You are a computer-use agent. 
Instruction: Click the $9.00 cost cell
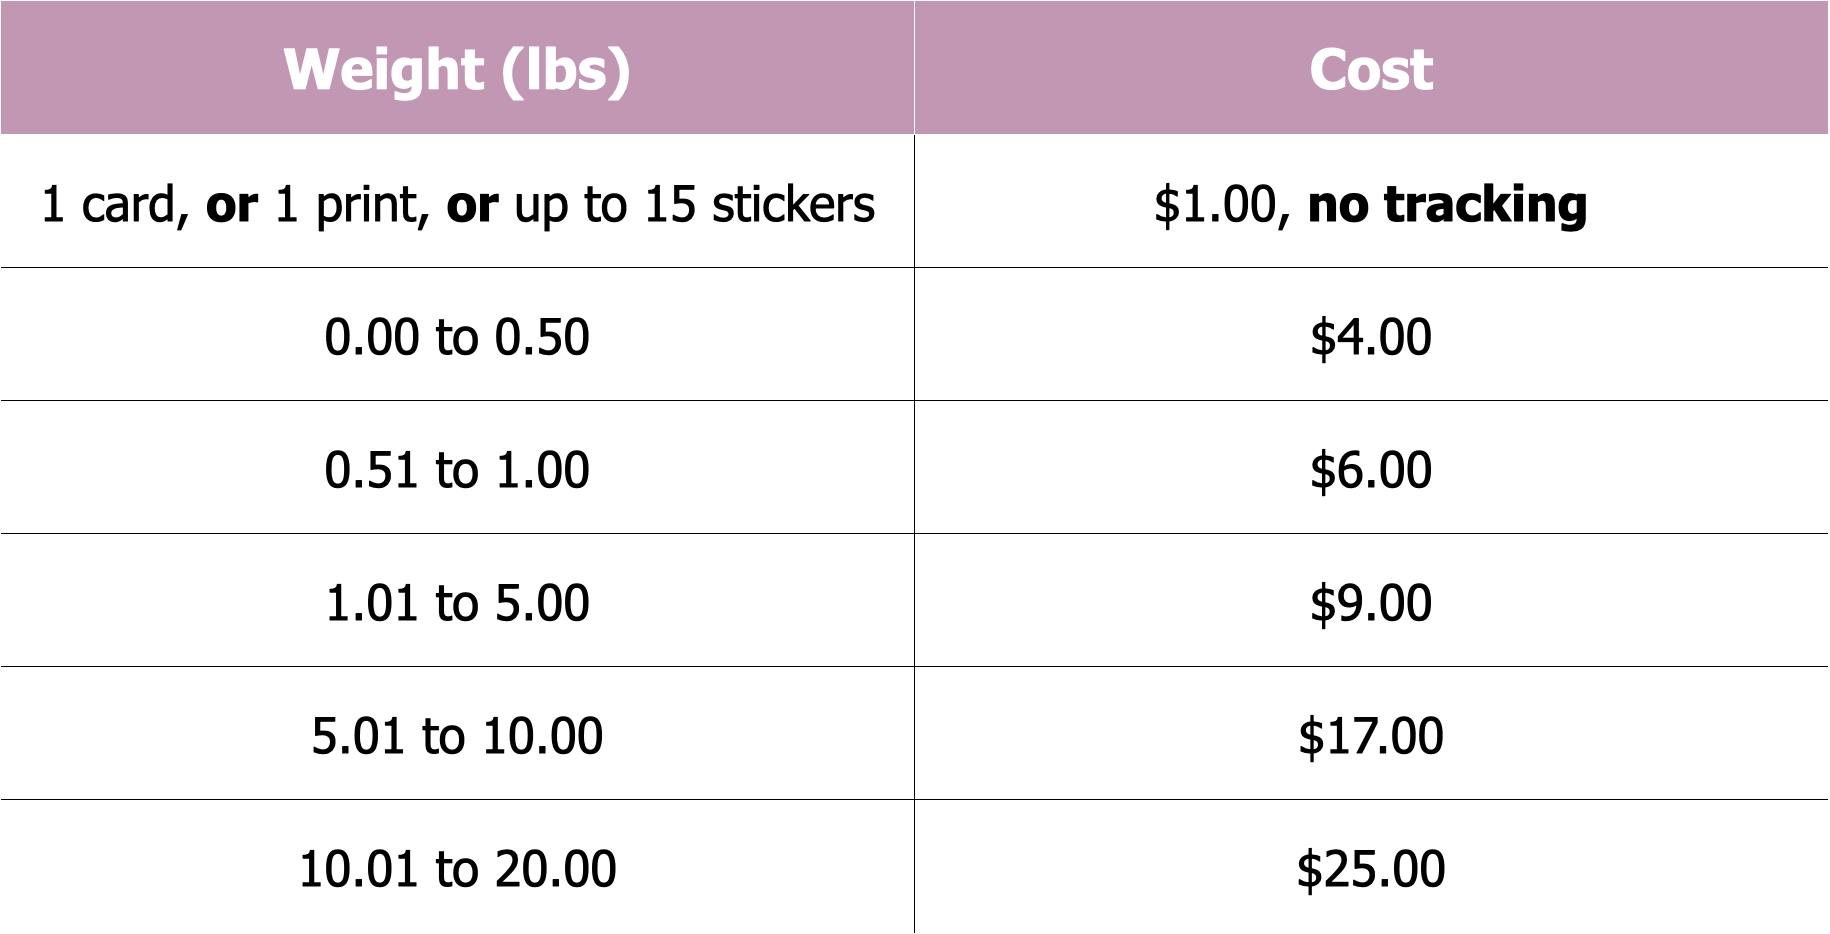pos(1372,600)
